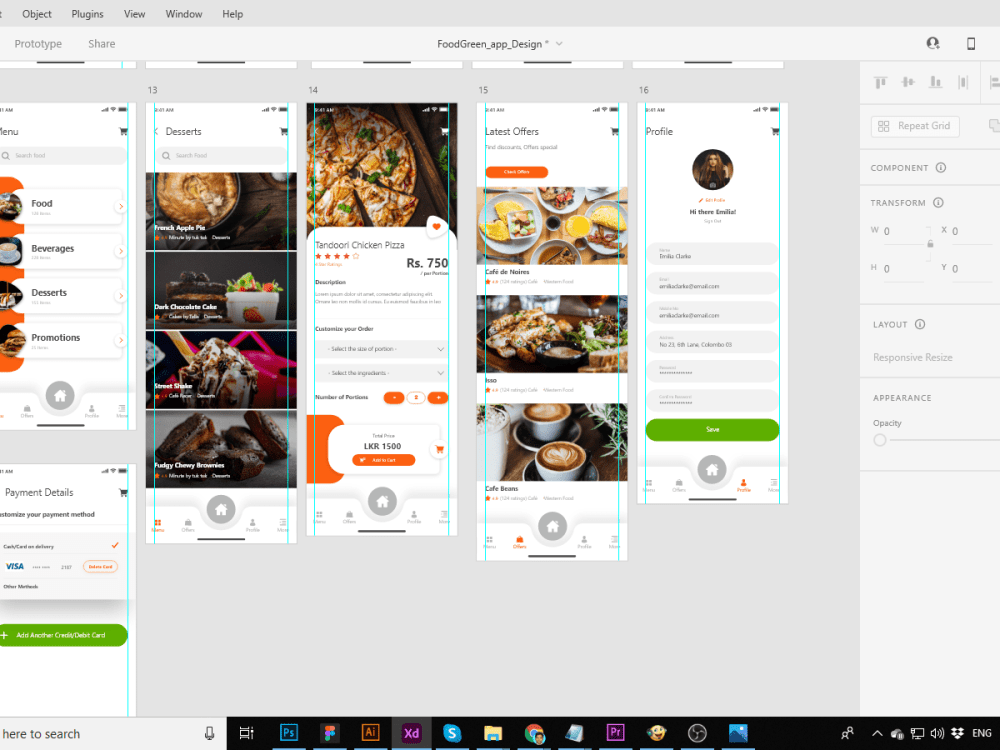Select artboard label 14
Viewport: 1000px width, 750px height.
point(312,90)
